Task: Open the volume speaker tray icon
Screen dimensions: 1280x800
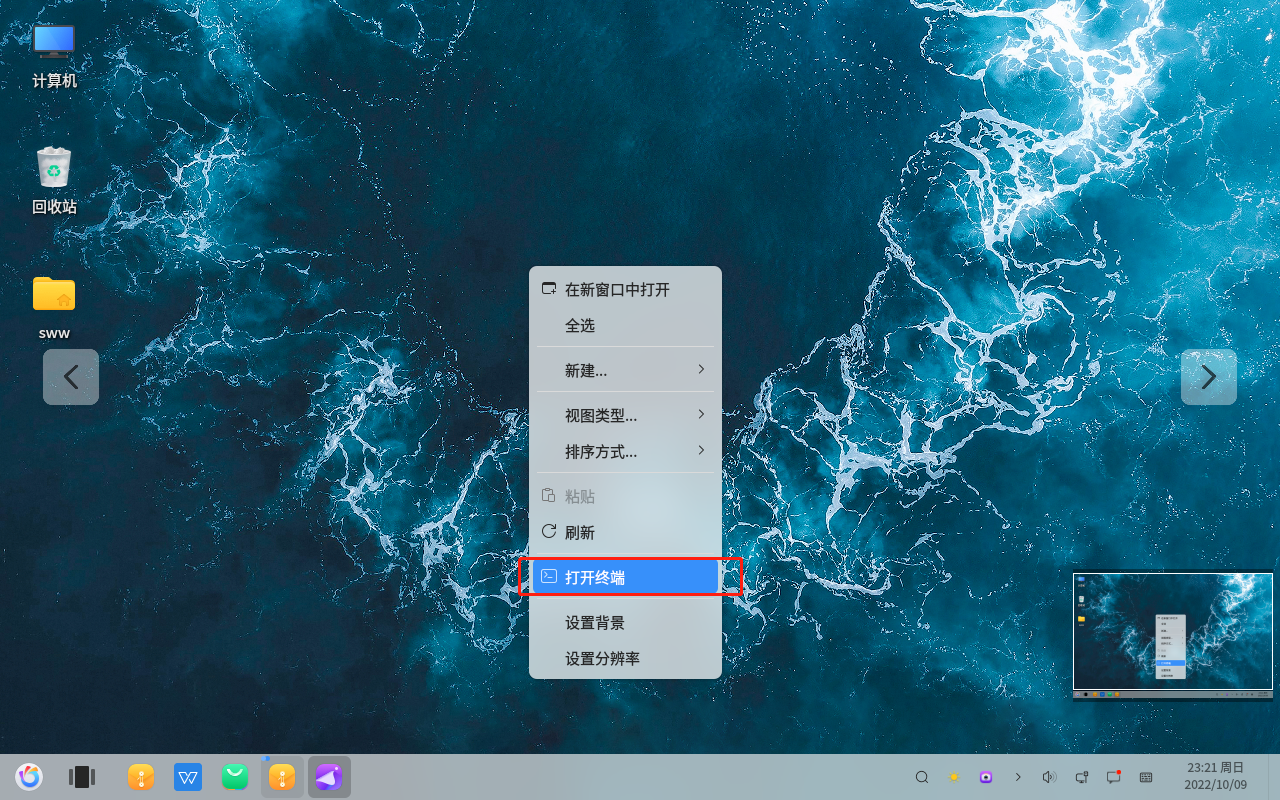Action: coord(1049,777)
